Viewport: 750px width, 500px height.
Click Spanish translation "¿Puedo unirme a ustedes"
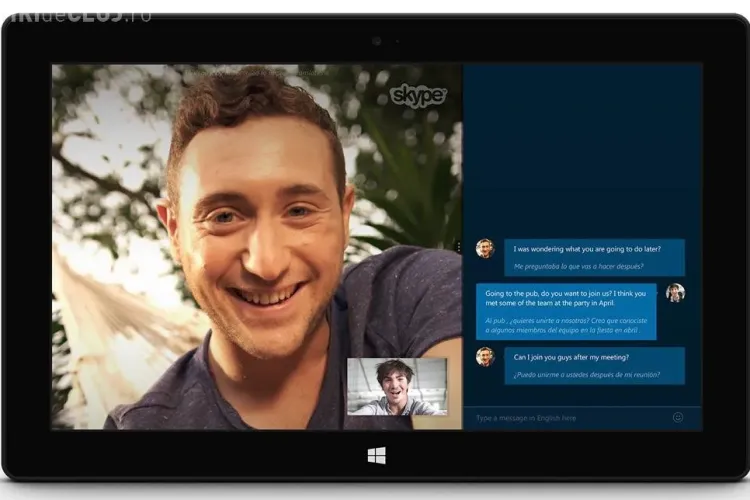click(586, 375)
